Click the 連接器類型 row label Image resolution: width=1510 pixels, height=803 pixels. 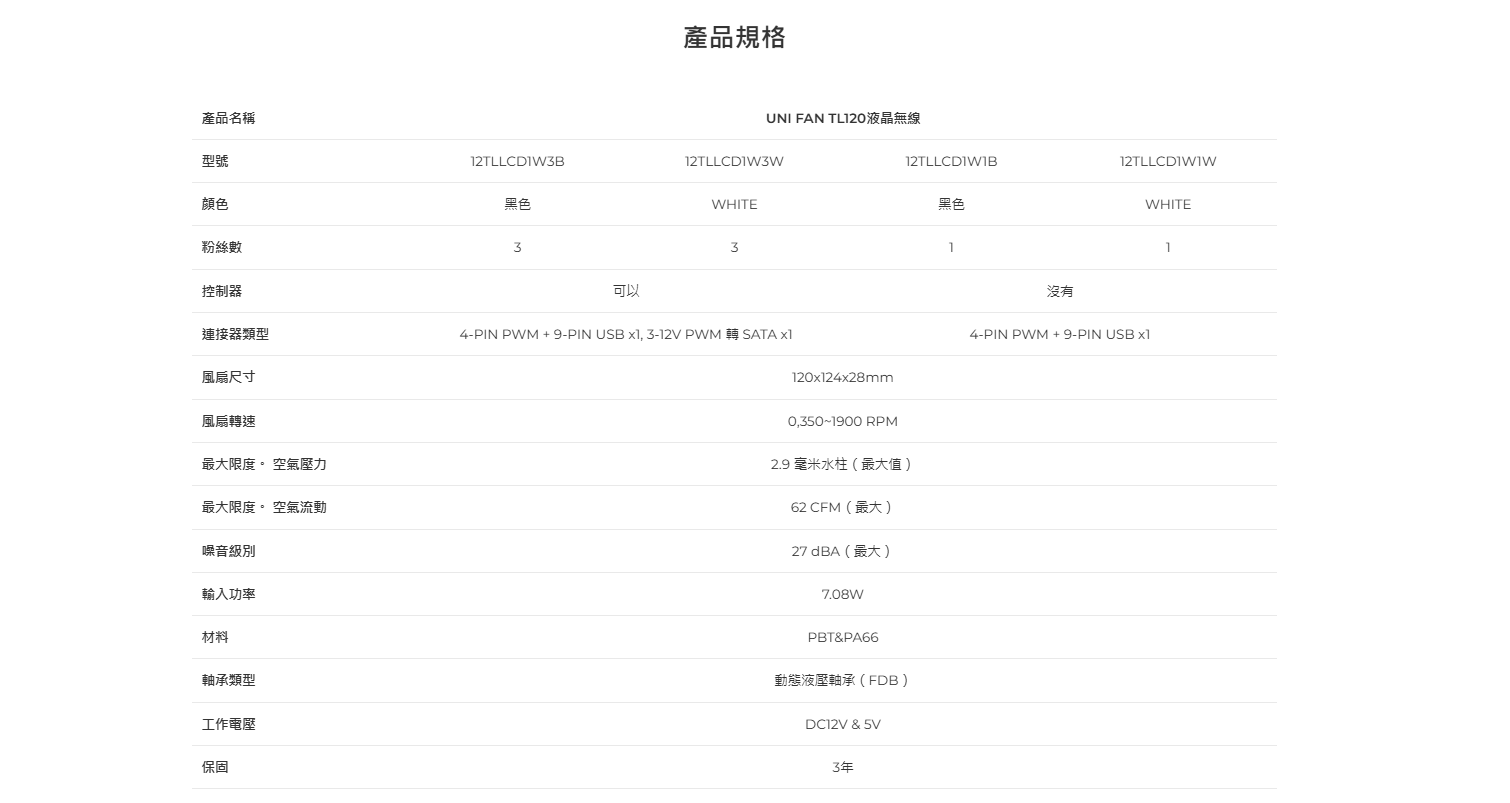point(235,334)
